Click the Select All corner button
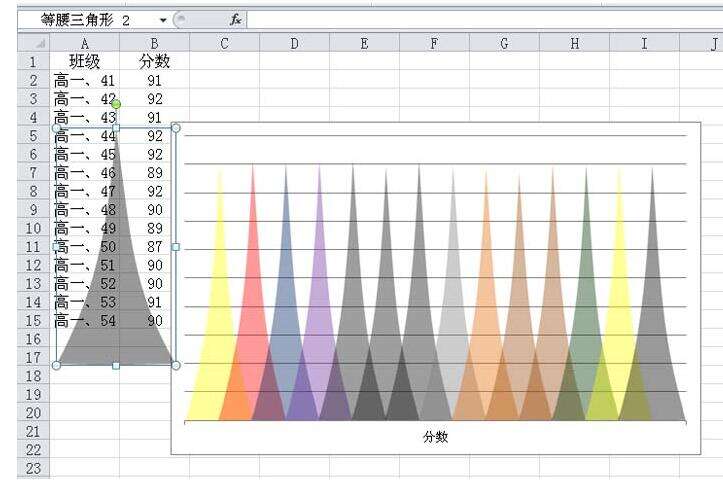 34,44
